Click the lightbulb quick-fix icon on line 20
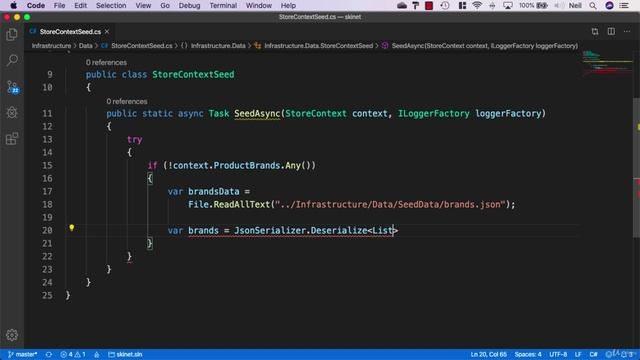Screen dimensions: 640x360 pos(71,228)
